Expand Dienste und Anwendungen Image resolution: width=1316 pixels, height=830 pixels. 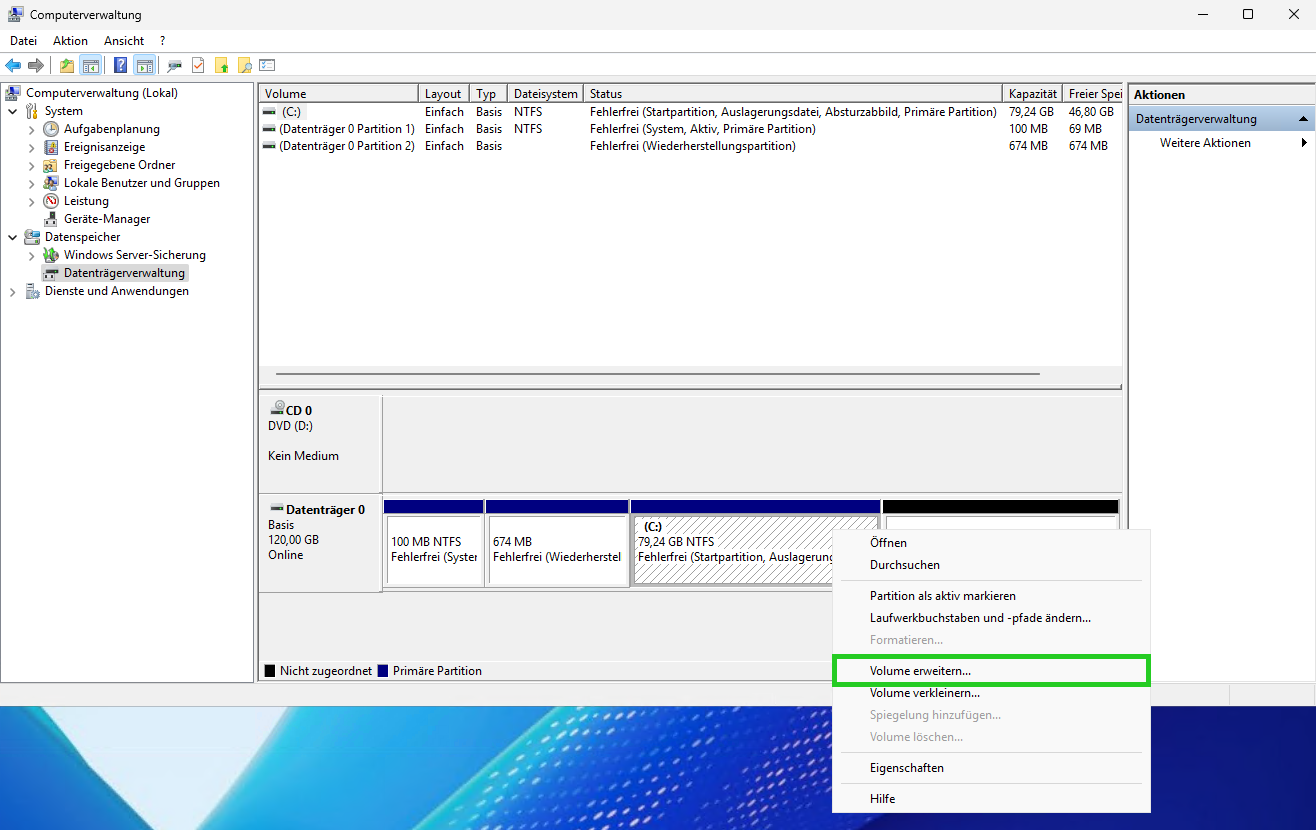[13, 290]
